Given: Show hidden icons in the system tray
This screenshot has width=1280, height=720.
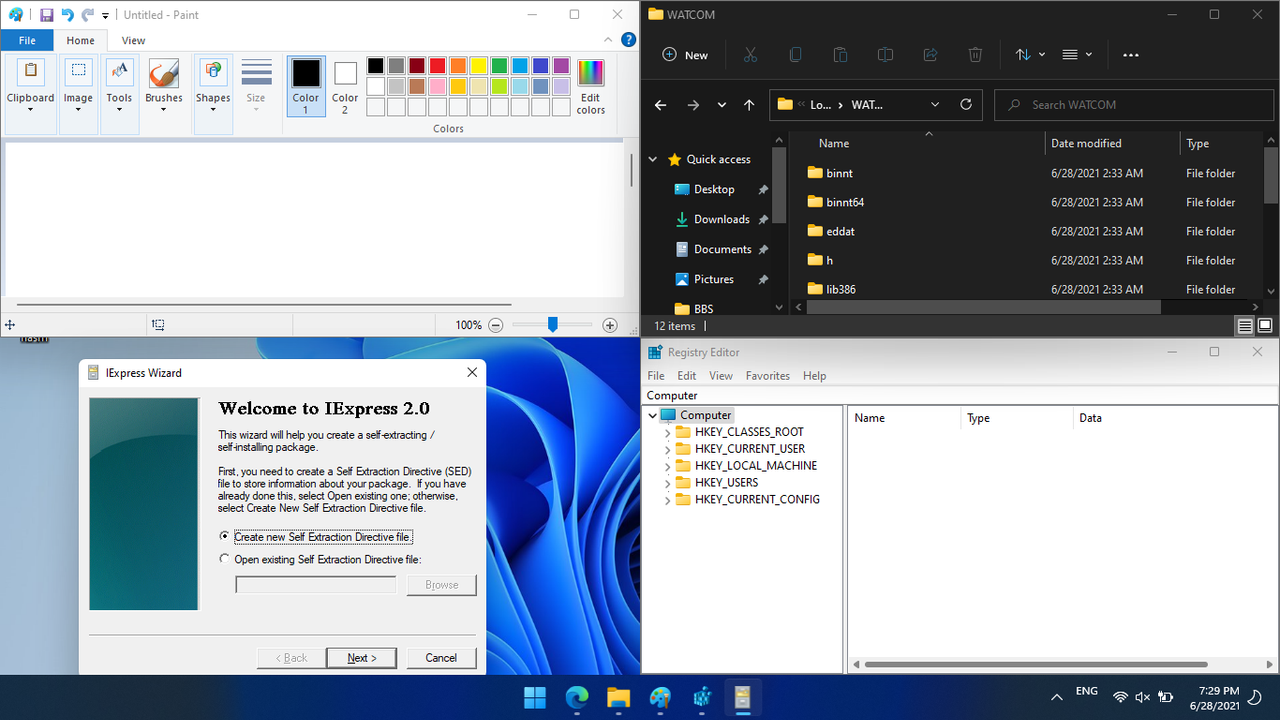Looking at the screenshot, I should tap(1057, 697).
